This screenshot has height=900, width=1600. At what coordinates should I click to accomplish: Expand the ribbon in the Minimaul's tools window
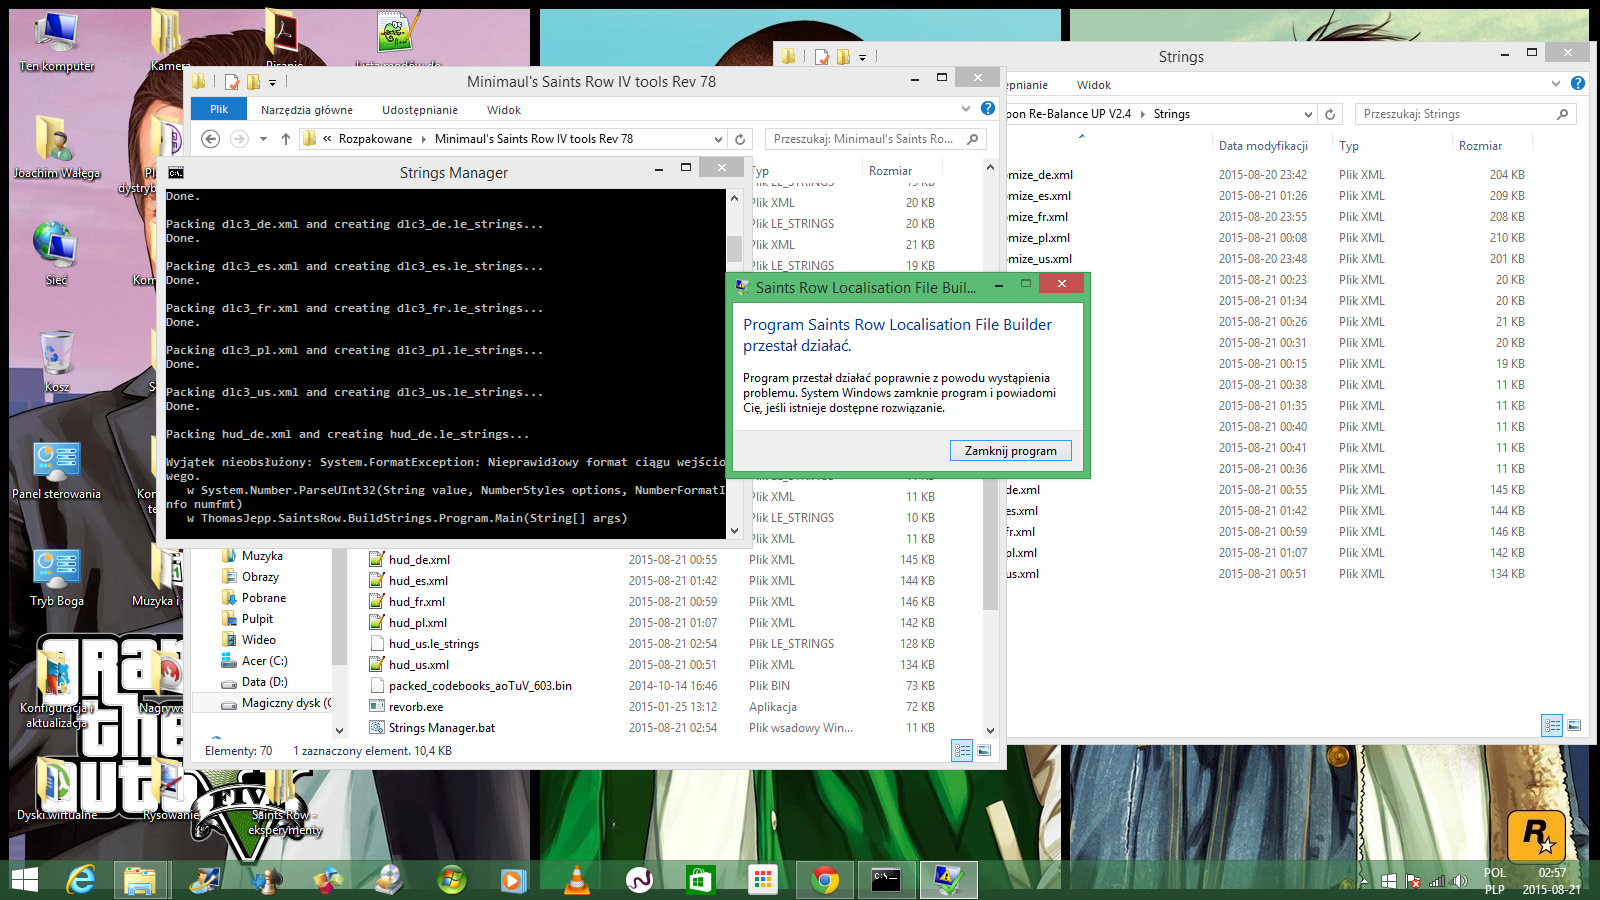coord(966,108)
